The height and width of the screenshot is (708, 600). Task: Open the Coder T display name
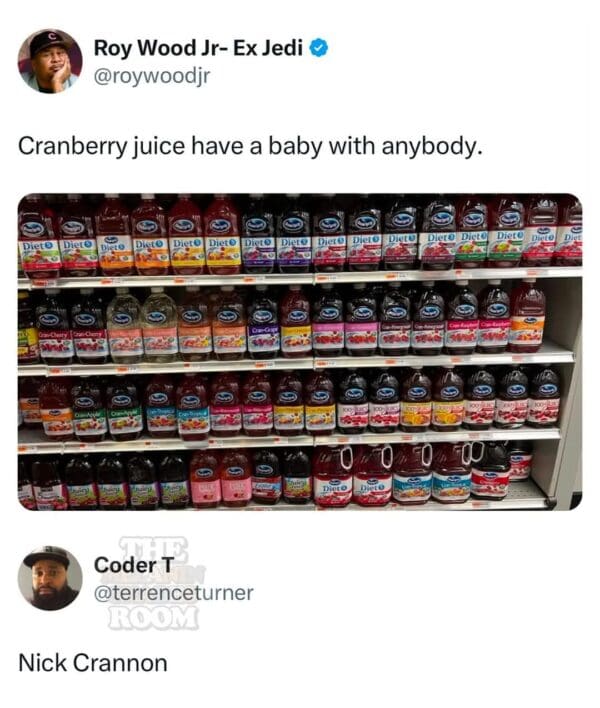pos(134,564)
